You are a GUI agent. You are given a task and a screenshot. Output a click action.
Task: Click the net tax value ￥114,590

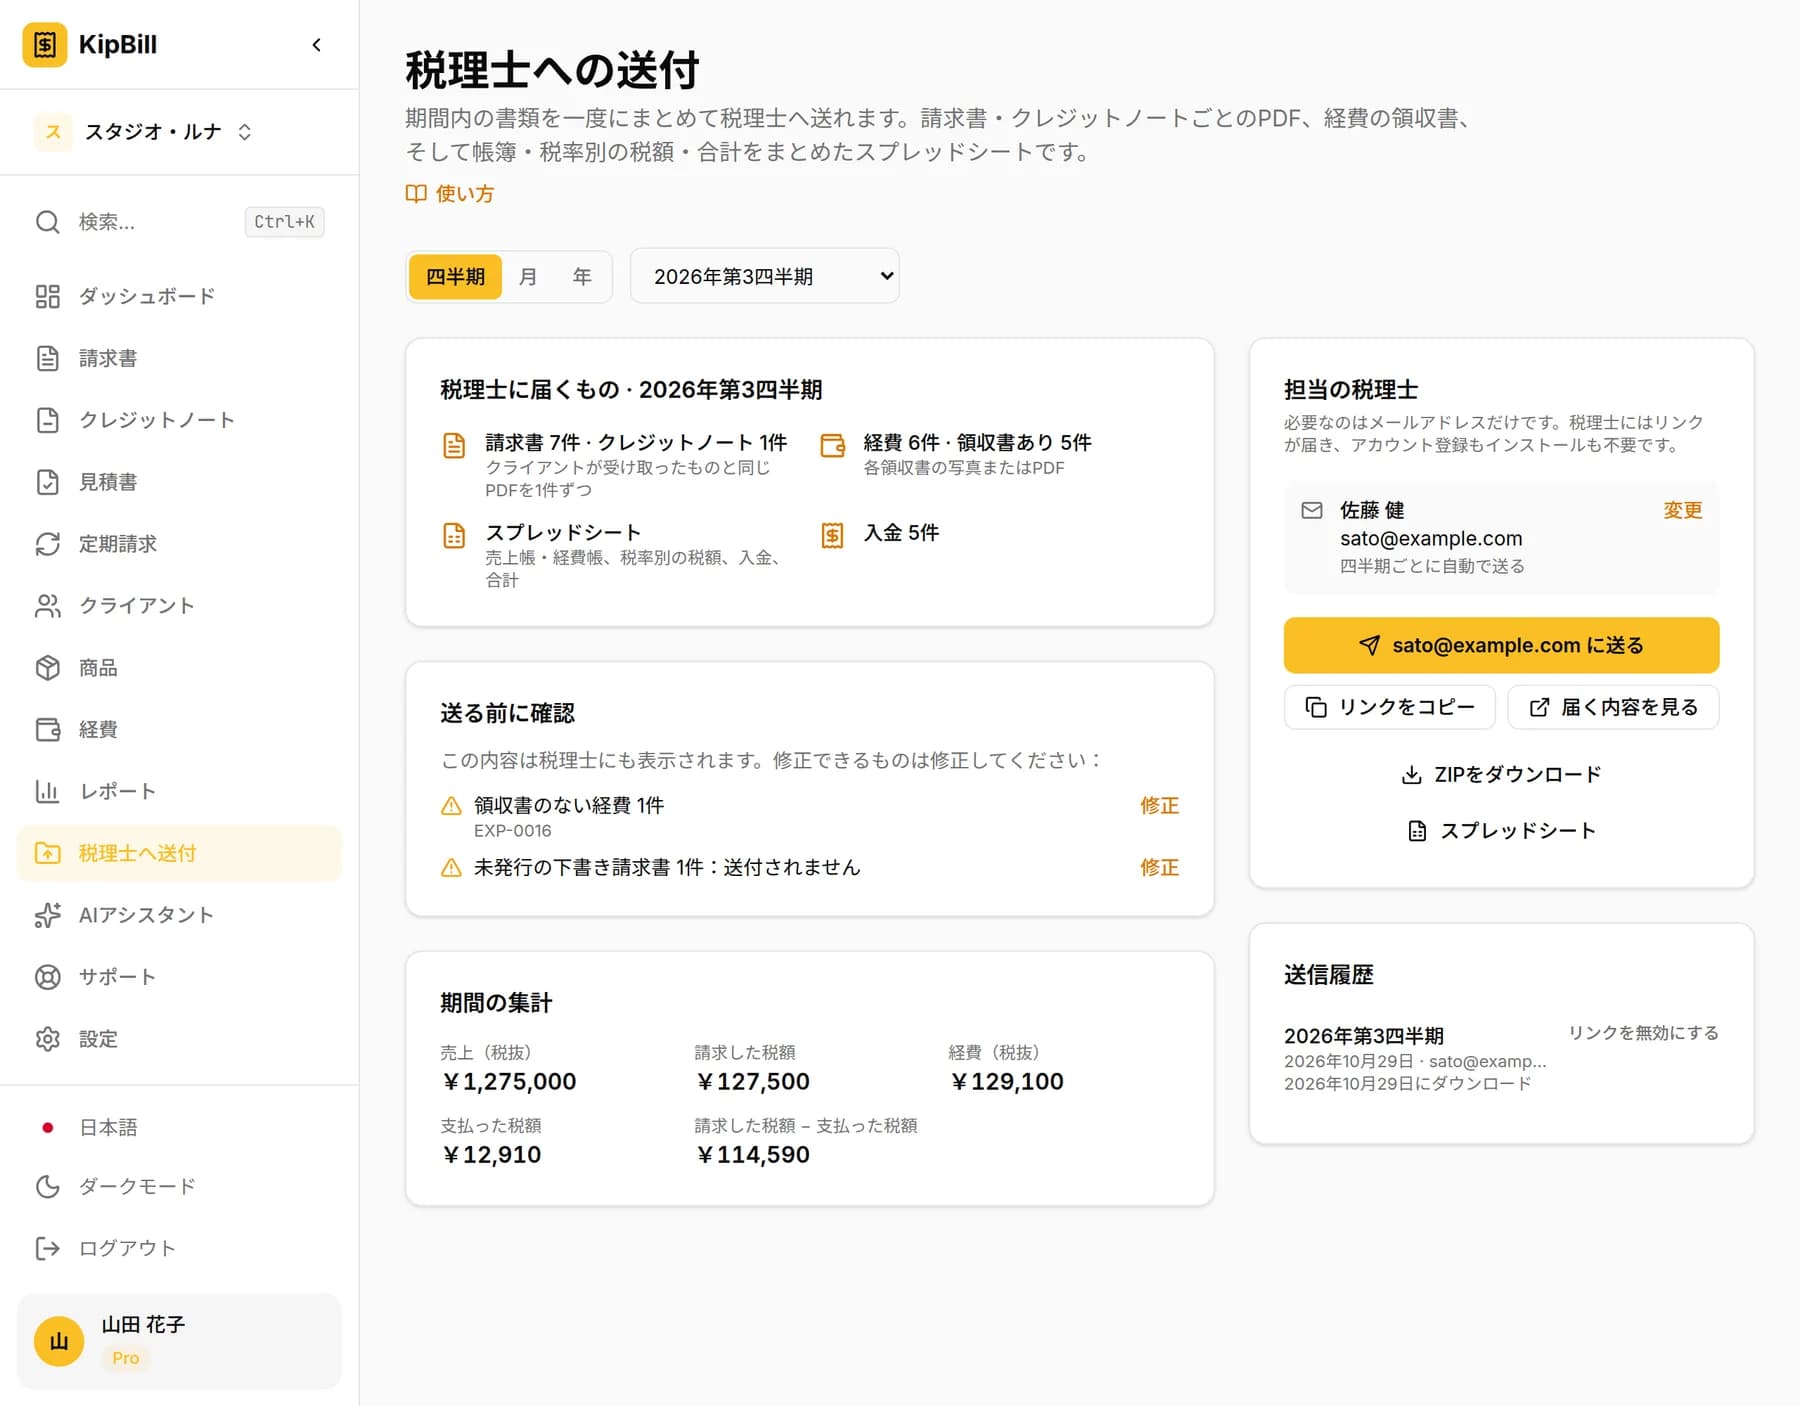pos(753,1155)
